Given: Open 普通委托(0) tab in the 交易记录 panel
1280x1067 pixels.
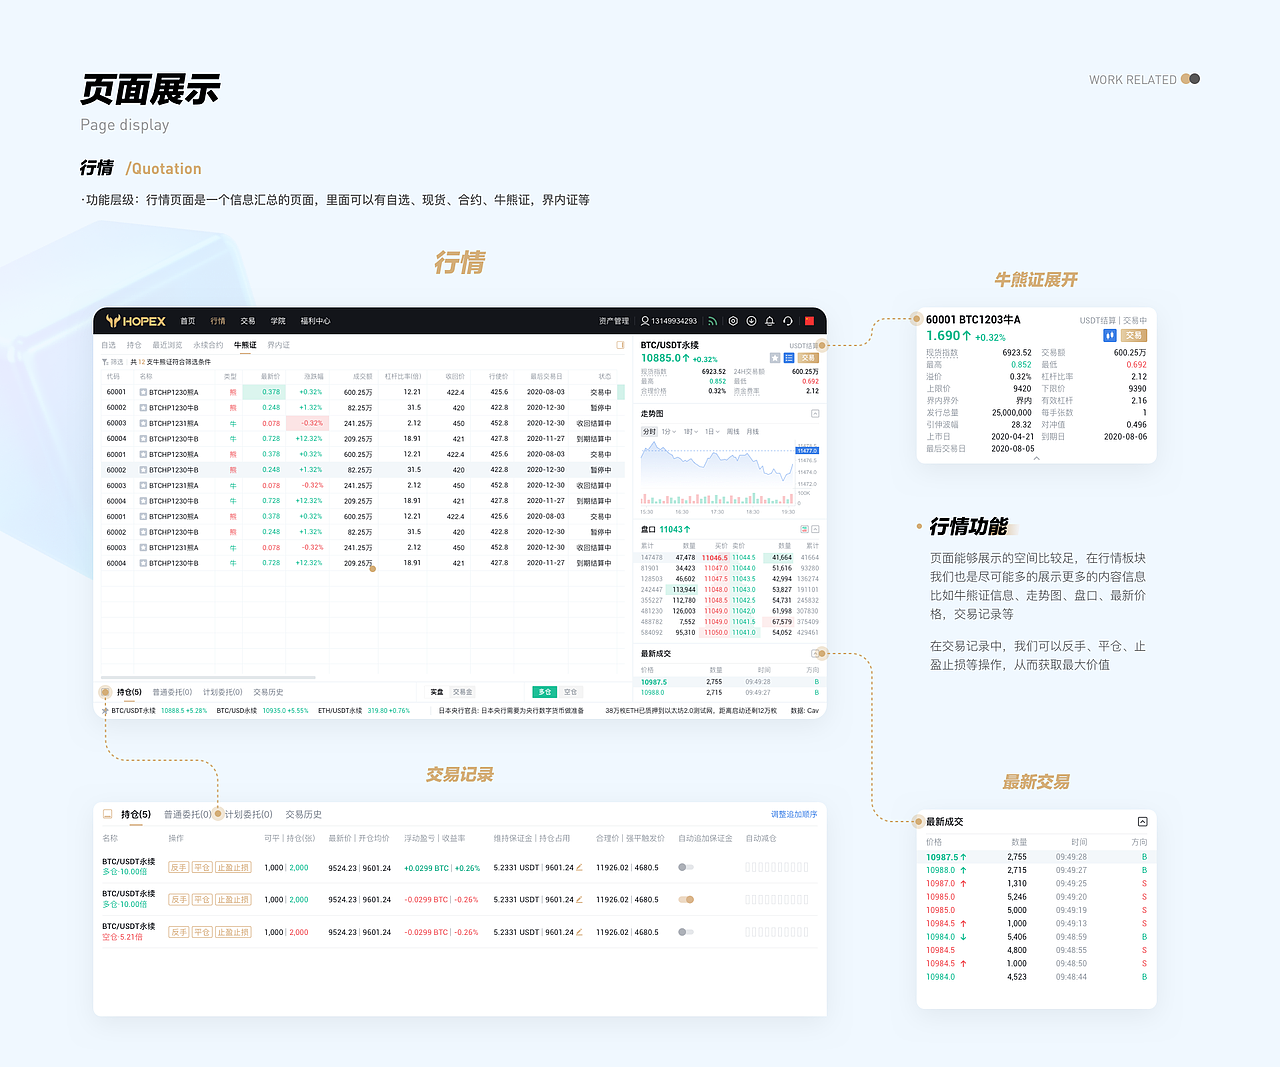Looking at the screenshot, I should click(187, 815).
